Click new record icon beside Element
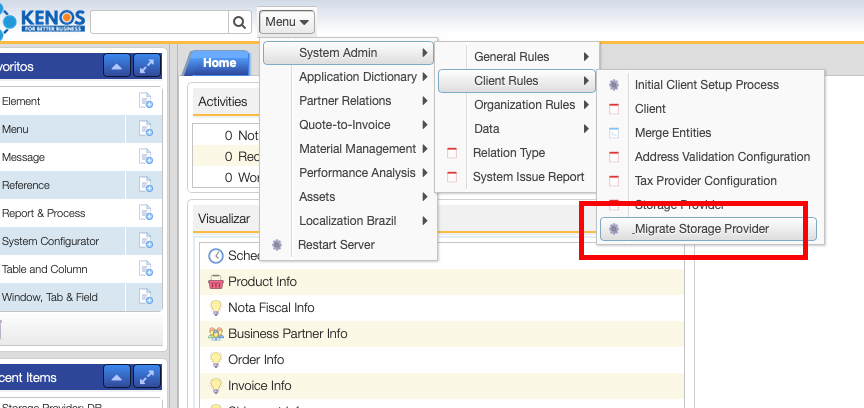This screenshot has width=864, height=408. (146, 101)
